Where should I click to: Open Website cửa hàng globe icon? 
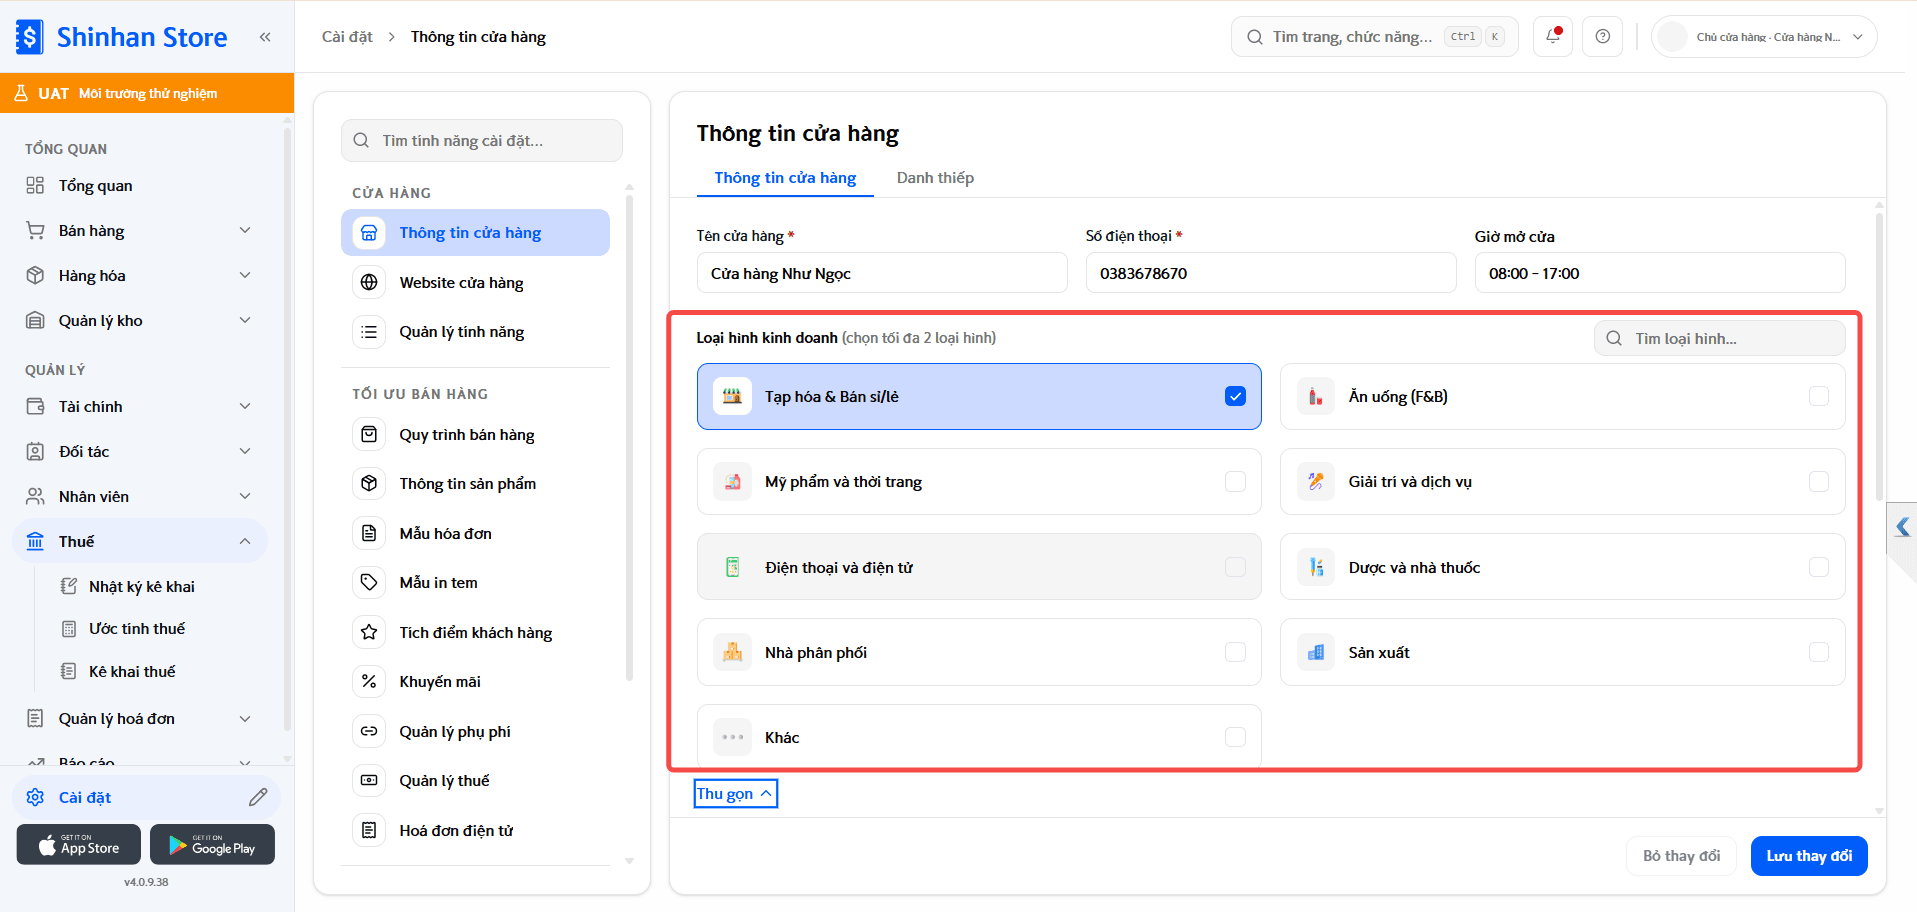tap(369, 283)
